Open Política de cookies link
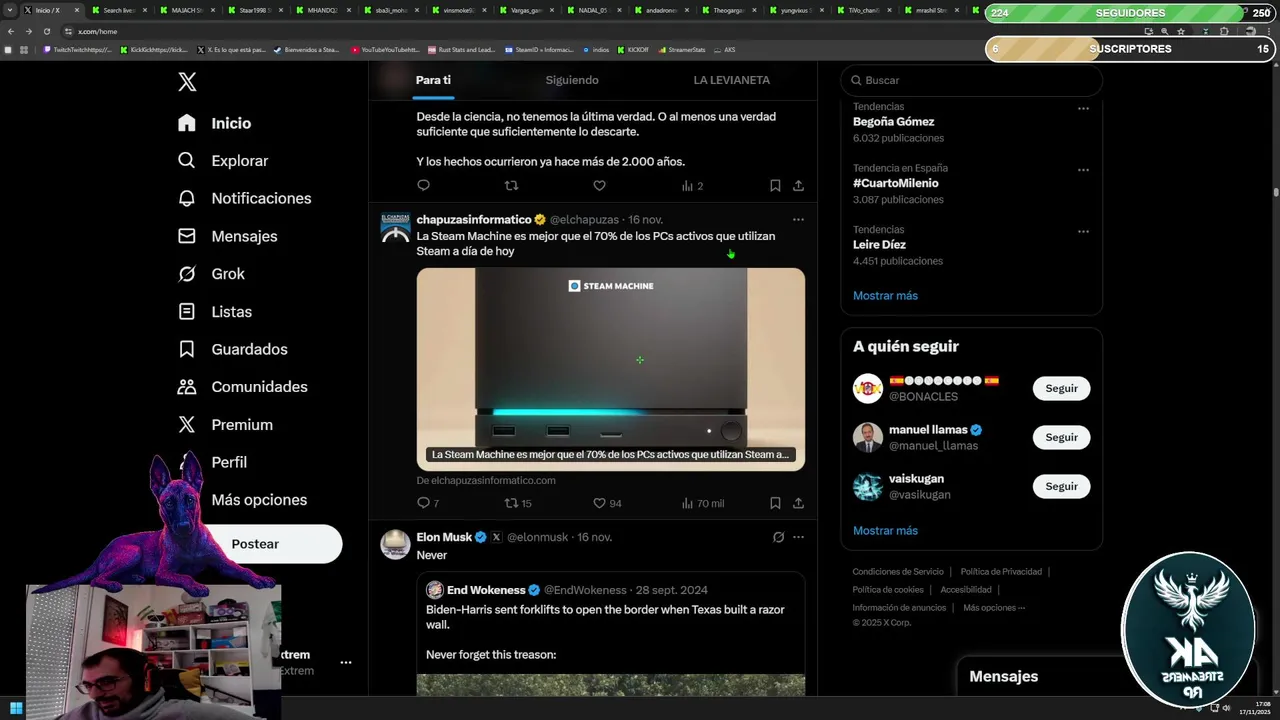Viewport: 1280px width, 720px height. click(x=888, y=590)
